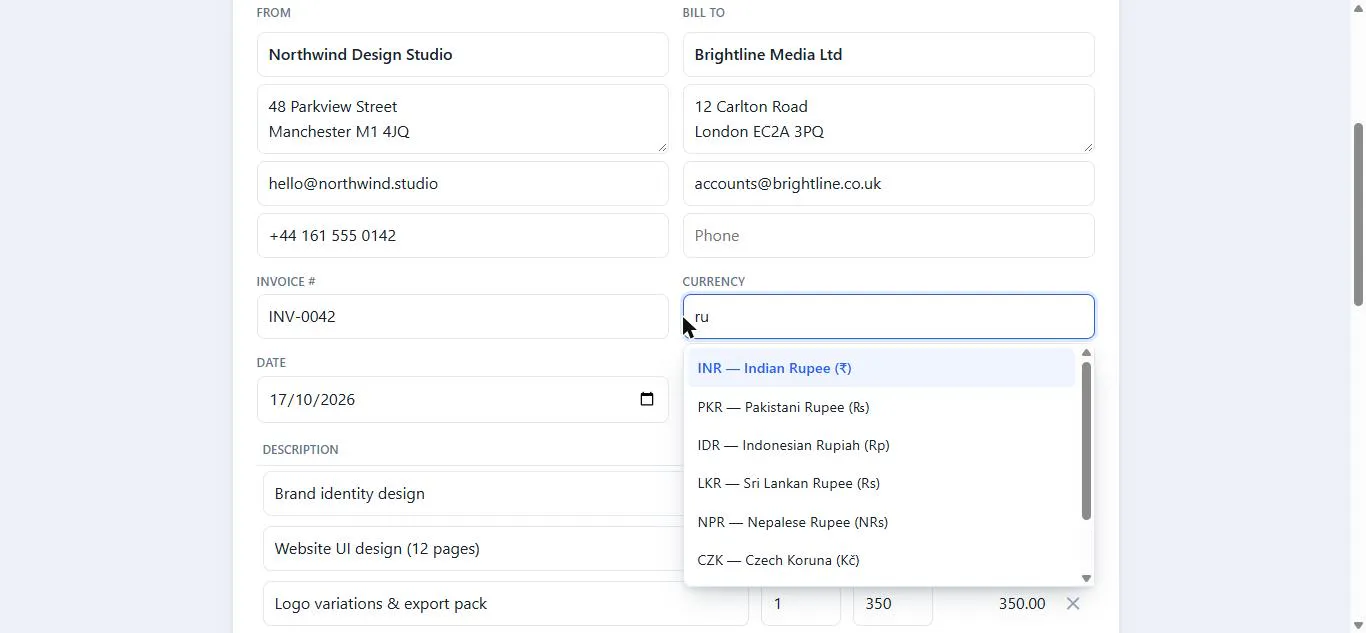Viewport: 1366px width, 633px height.
Task: Click the hello@northwind.studio email field
Action: (x=462, y=183)
